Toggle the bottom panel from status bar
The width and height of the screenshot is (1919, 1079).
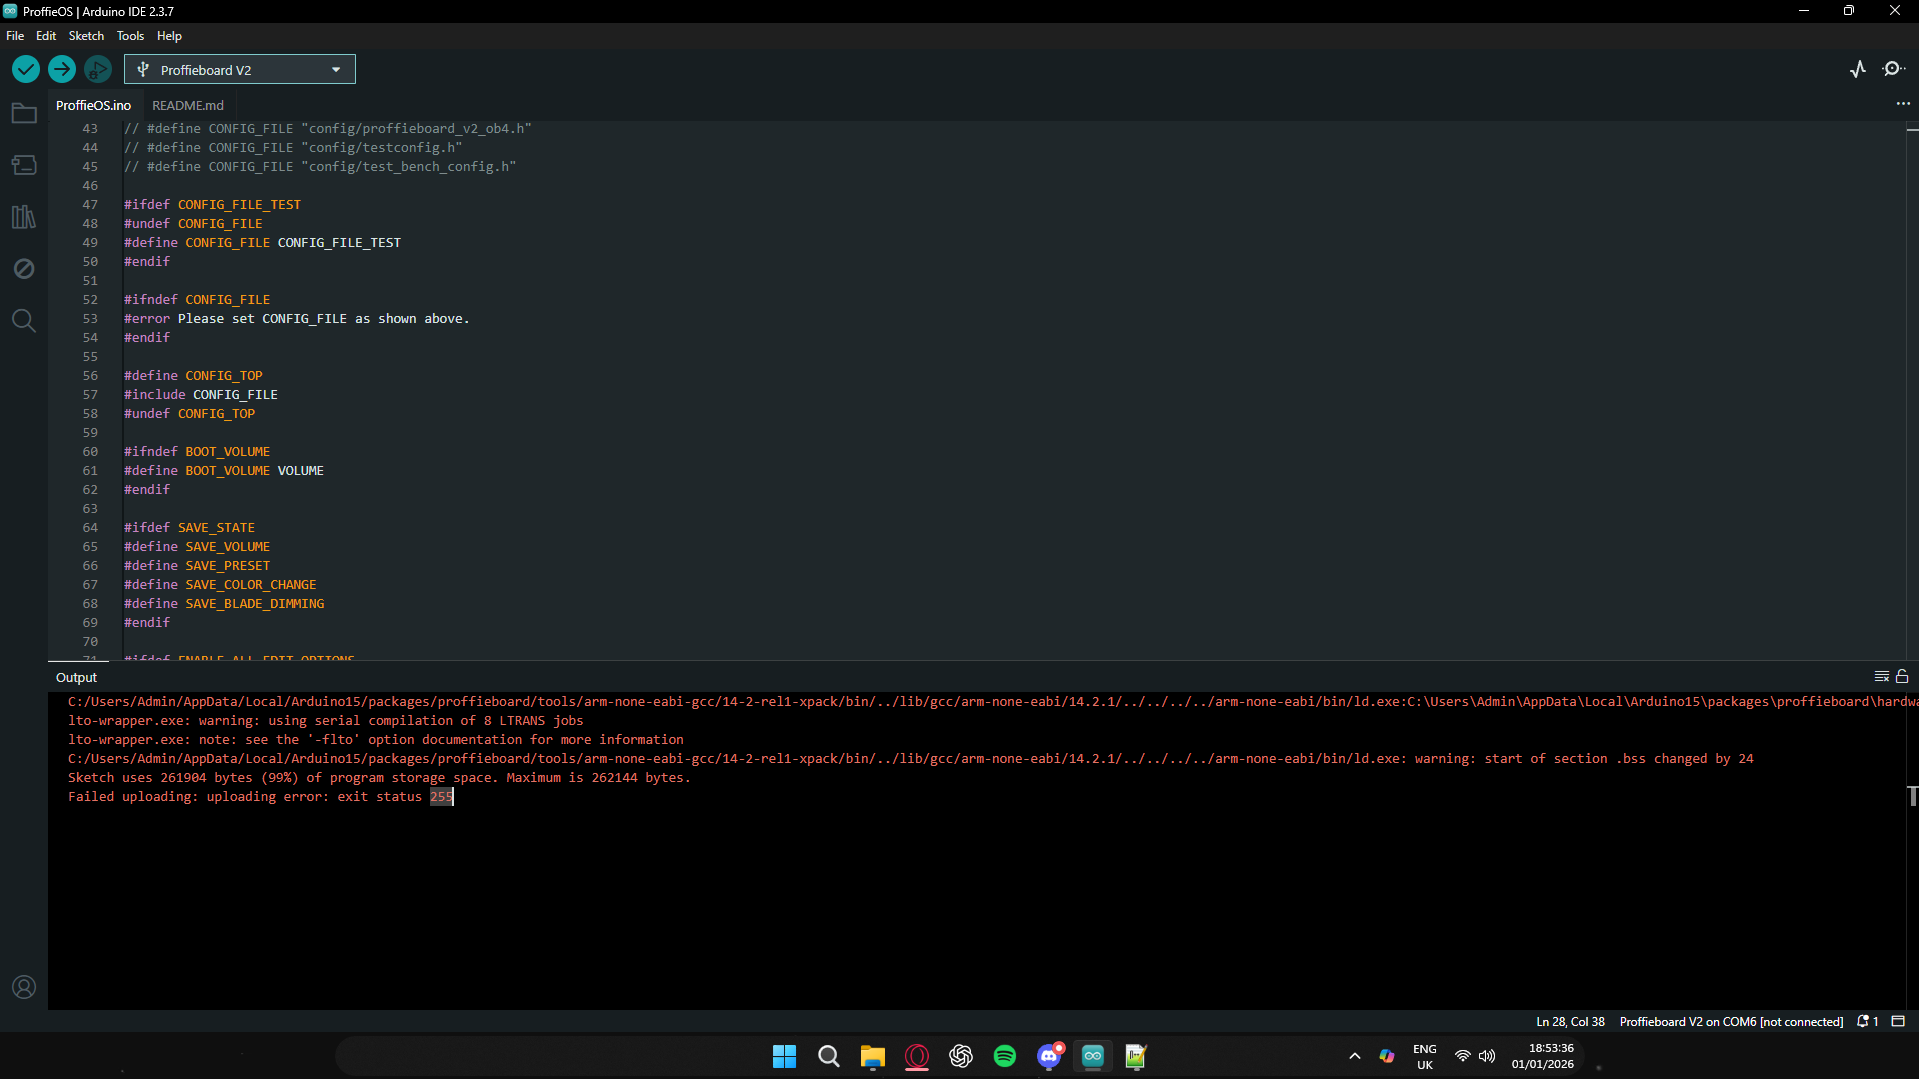point(1898,1022)
